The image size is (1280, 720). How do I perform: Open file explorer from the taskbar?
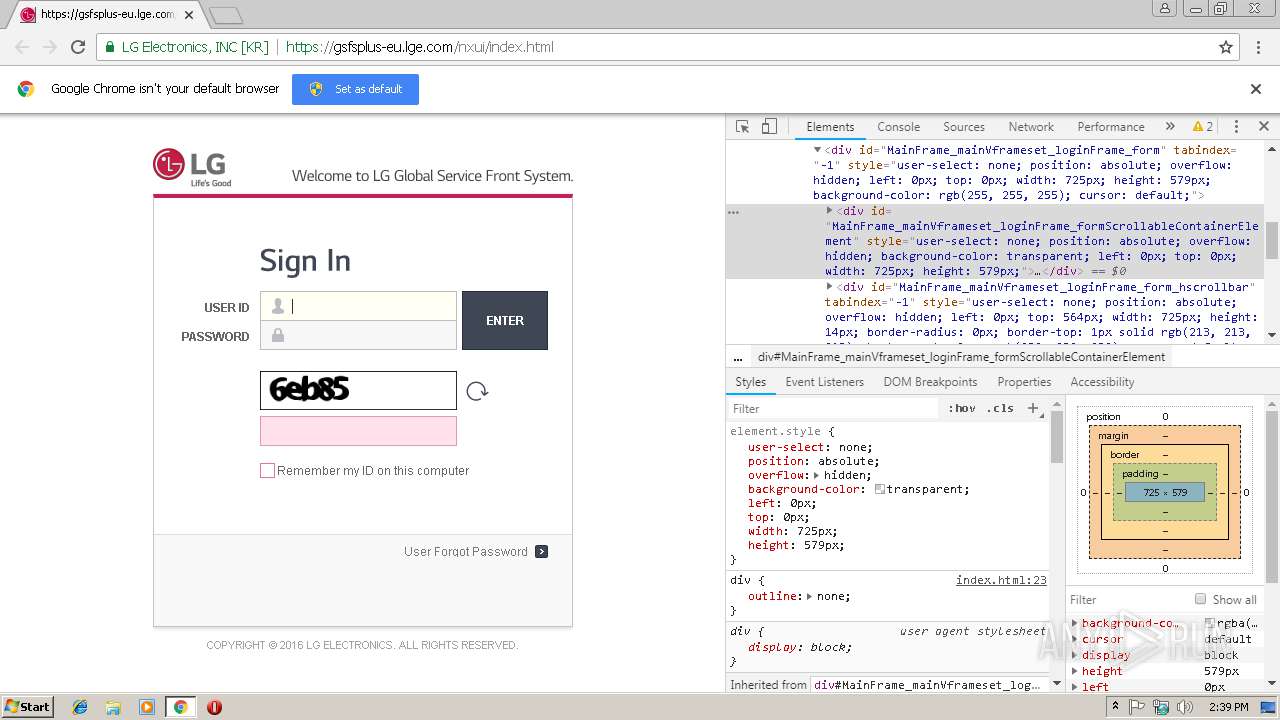[x=113, y=707]
